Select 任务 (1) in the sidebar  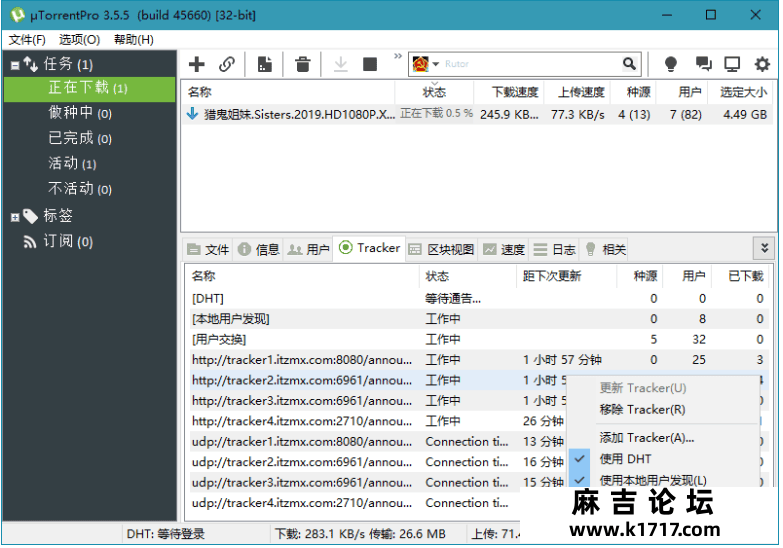[x=68, y=64]
